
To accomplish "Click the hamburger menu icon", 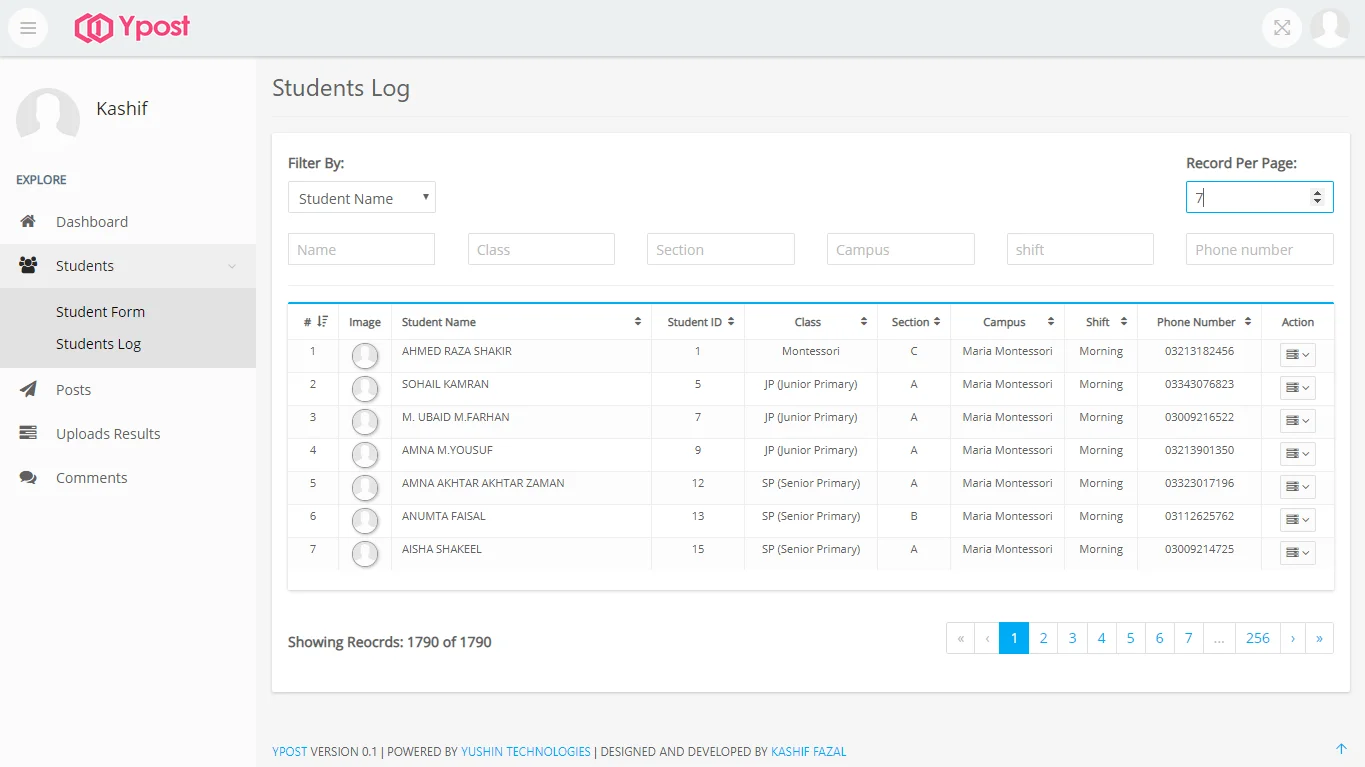I will [x=28, y=28].
